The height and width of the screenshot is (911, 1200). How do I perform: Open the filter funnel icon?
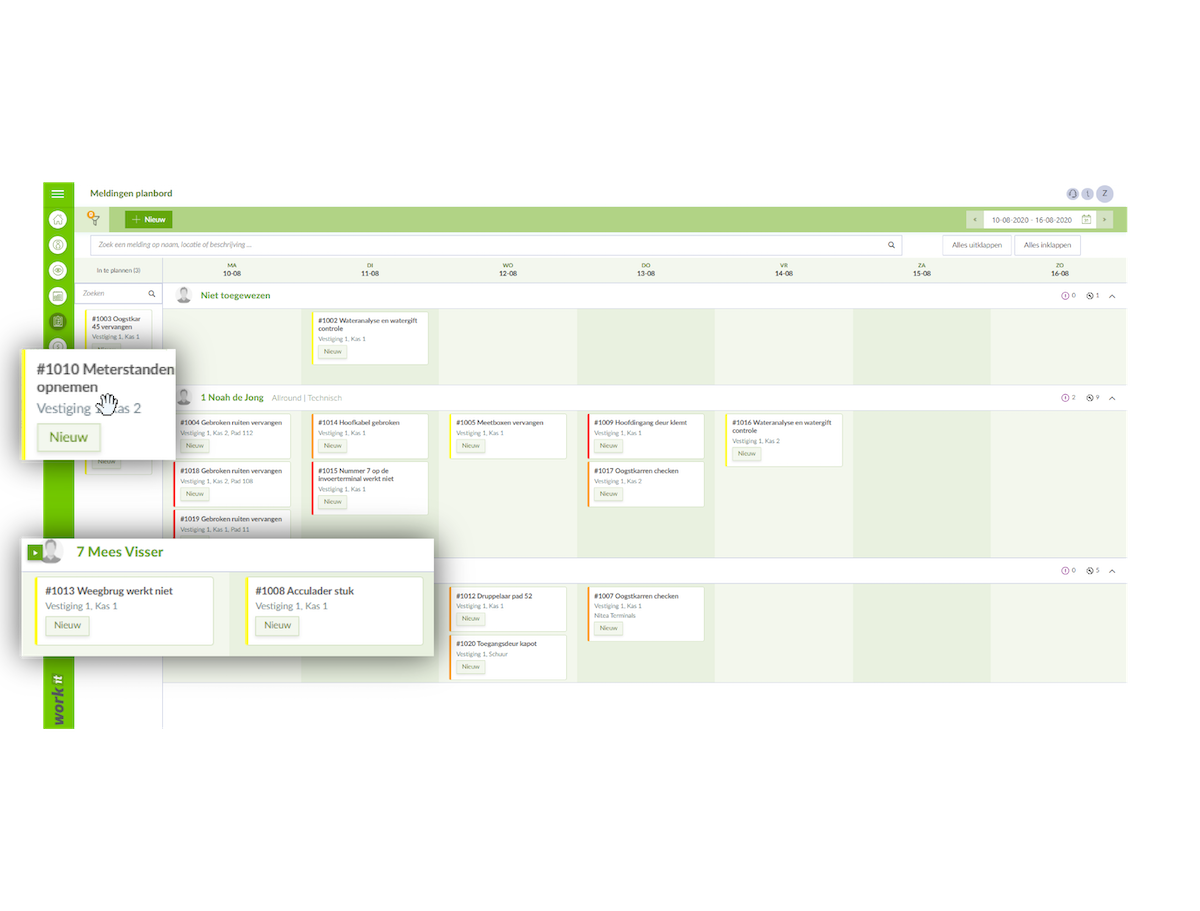pos(93,218)
